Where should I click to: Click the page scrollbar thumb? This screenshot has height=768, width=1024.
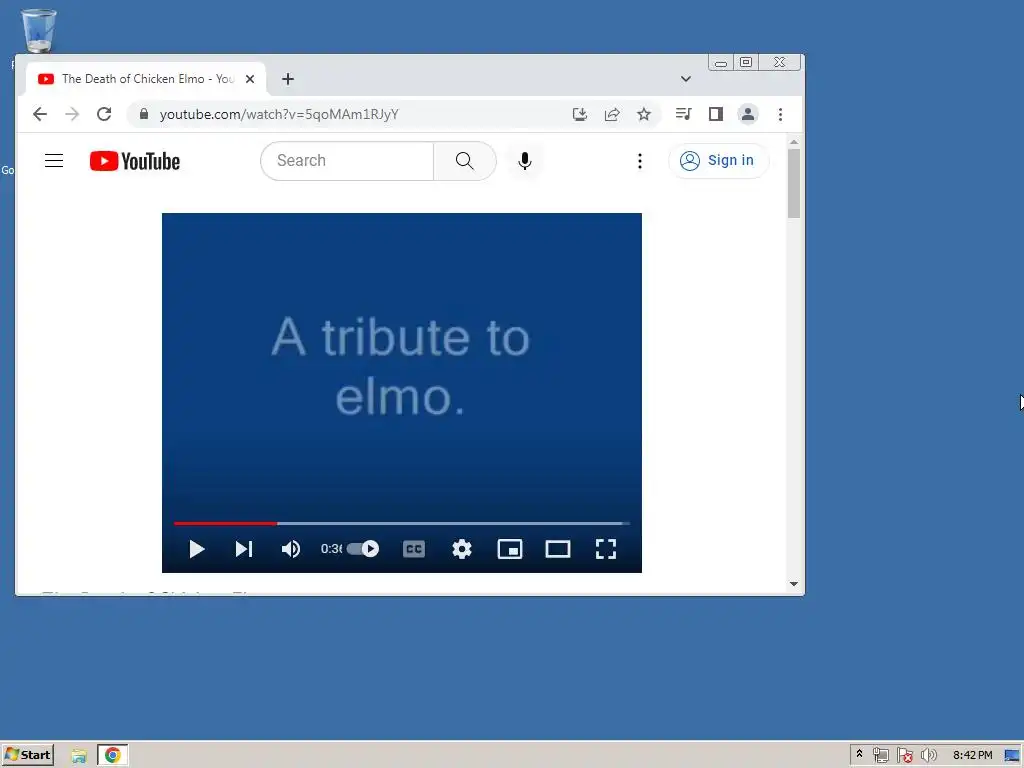pyautogui.click(x=794, y=184)
